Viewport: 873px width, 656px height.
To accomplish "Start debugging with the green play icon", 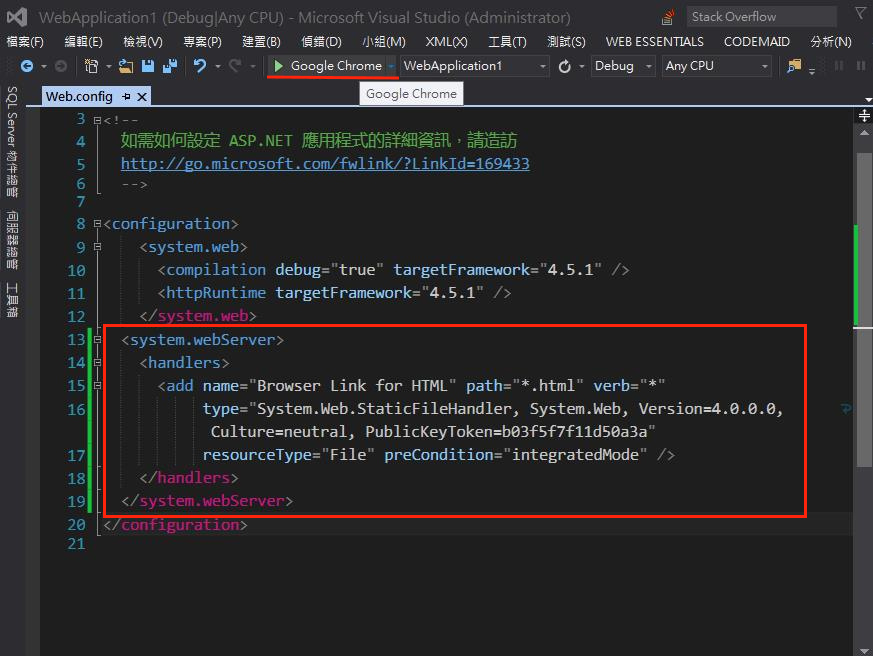I will (278, 66).
